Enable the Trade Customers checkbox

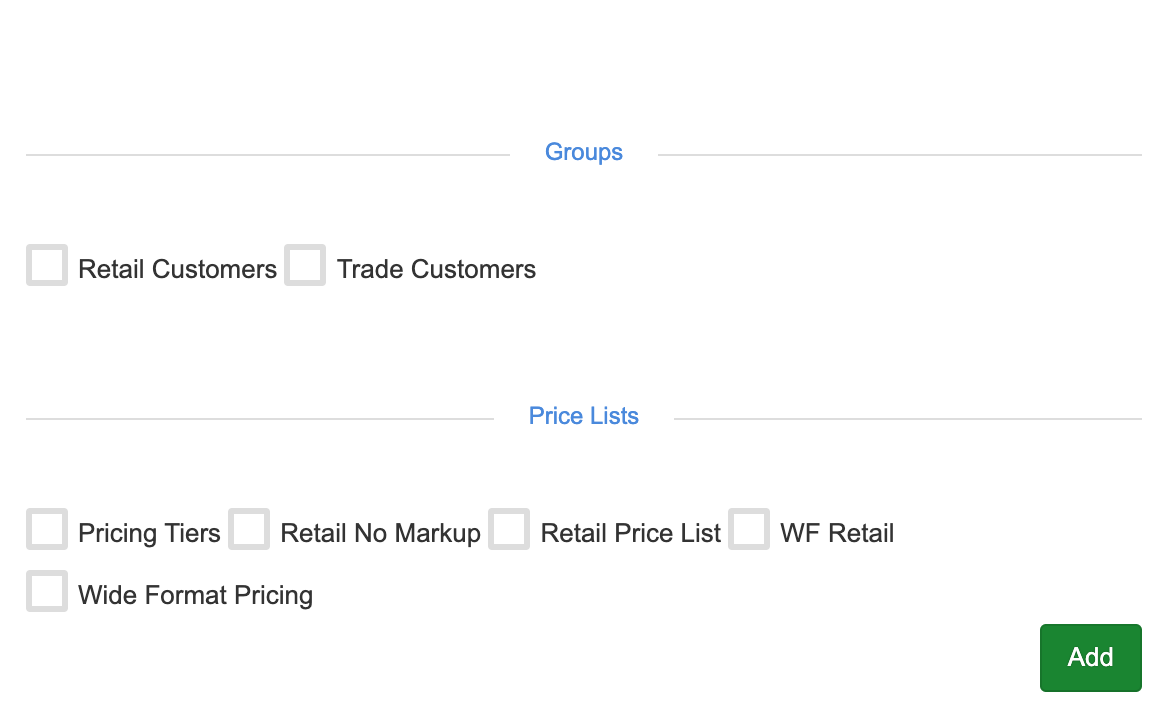(305, 266)
